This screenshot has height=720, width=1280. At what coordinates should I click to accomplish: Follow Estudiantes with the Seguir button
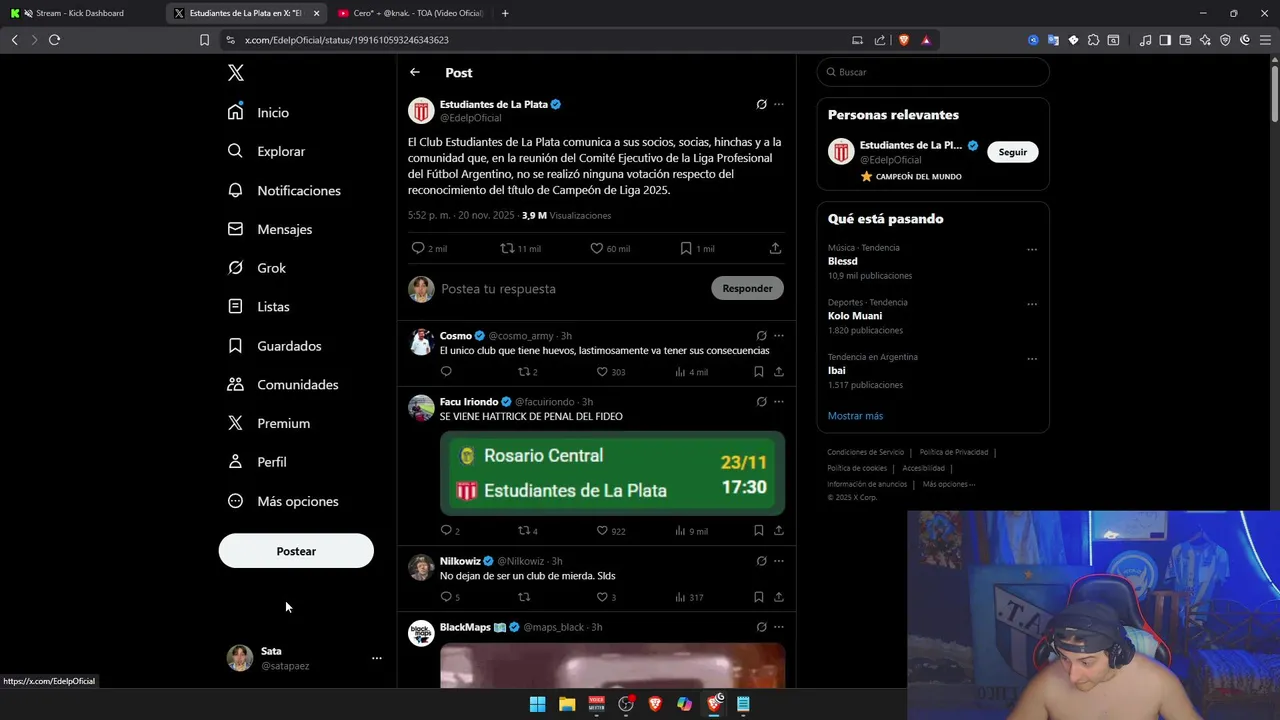click(x=1012, y=152)
